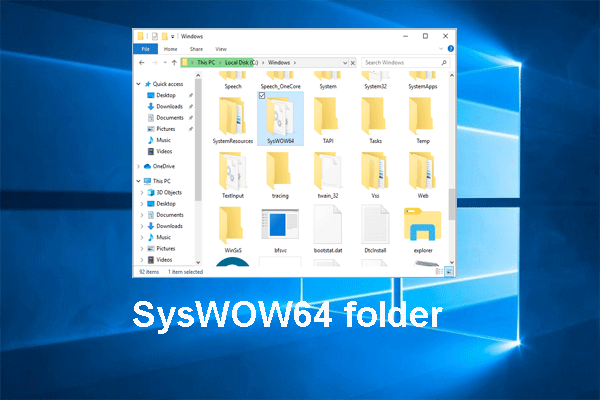Select the SystemResources folder
600x400 pixels.
(232, 121)
